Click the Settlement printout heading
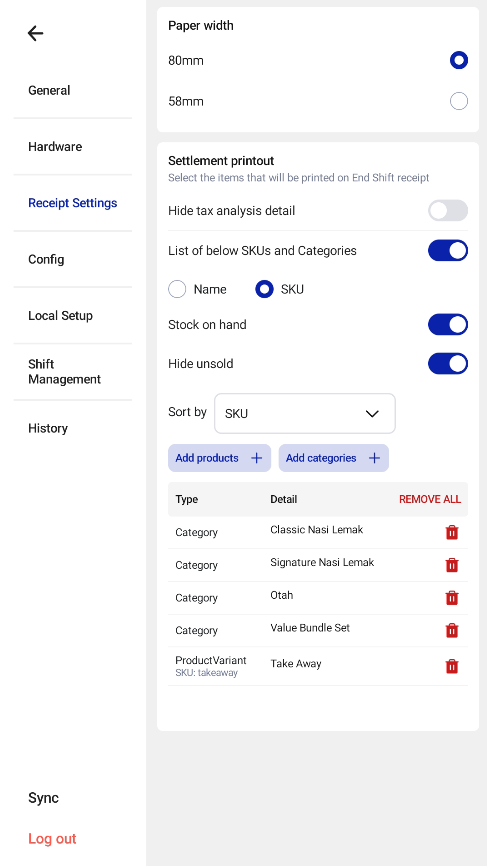487x866 pixels. tap(221, 161)
